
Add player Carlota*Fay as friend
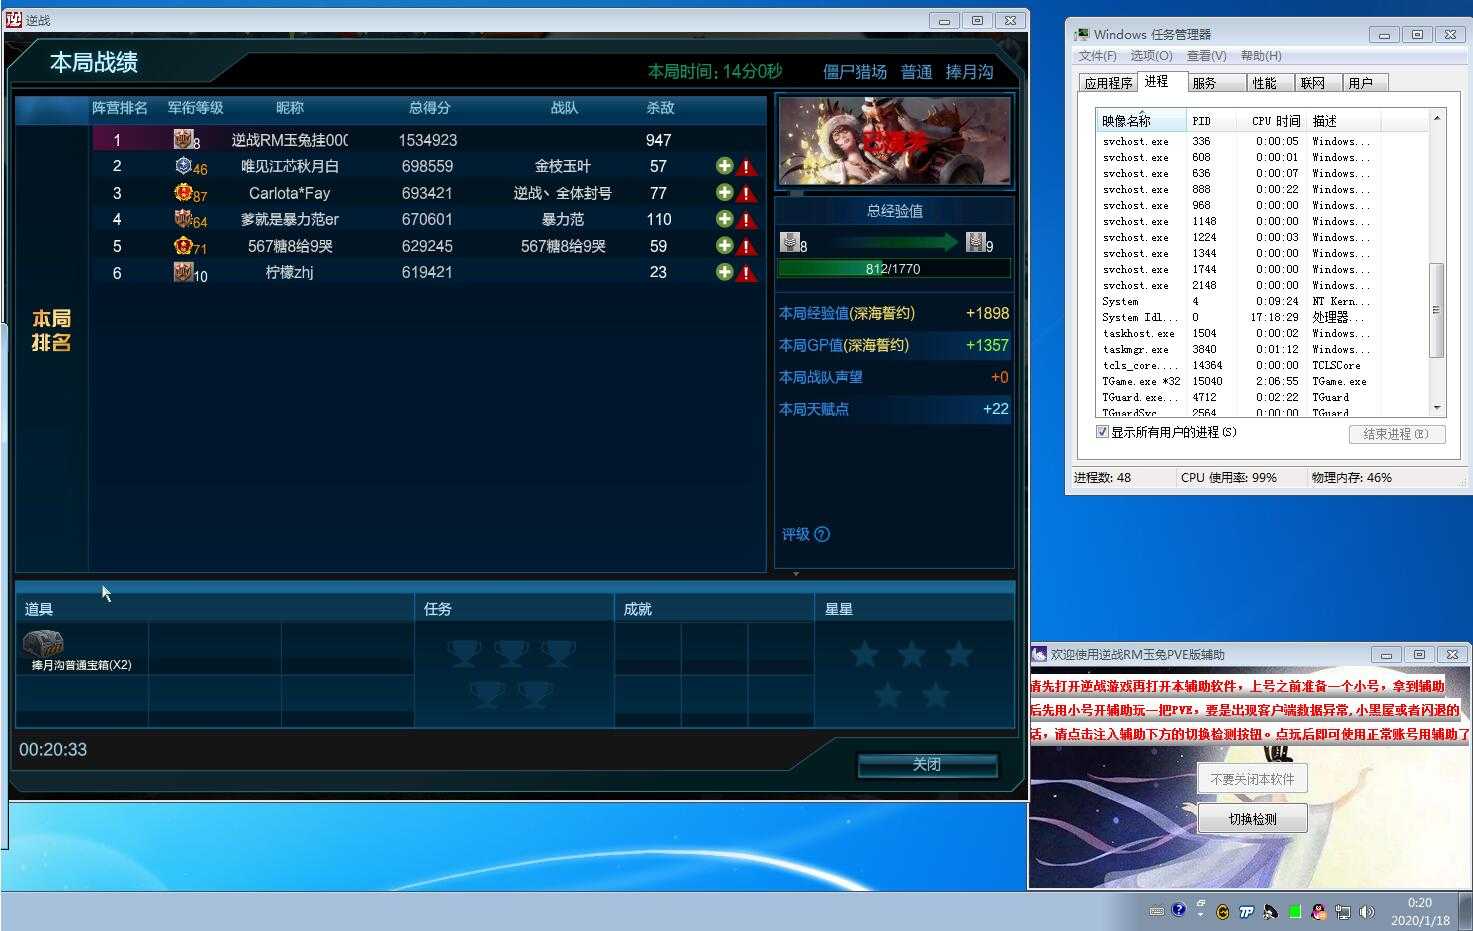[724, 192]
